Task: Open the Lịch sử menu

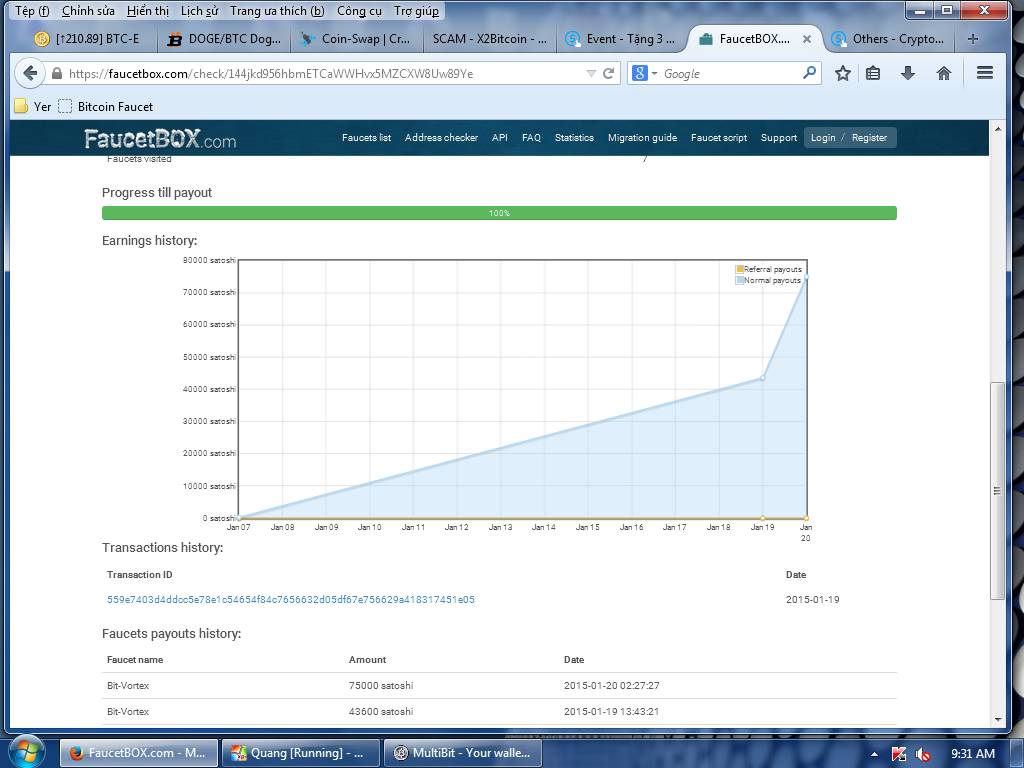Action: [199, 11]
